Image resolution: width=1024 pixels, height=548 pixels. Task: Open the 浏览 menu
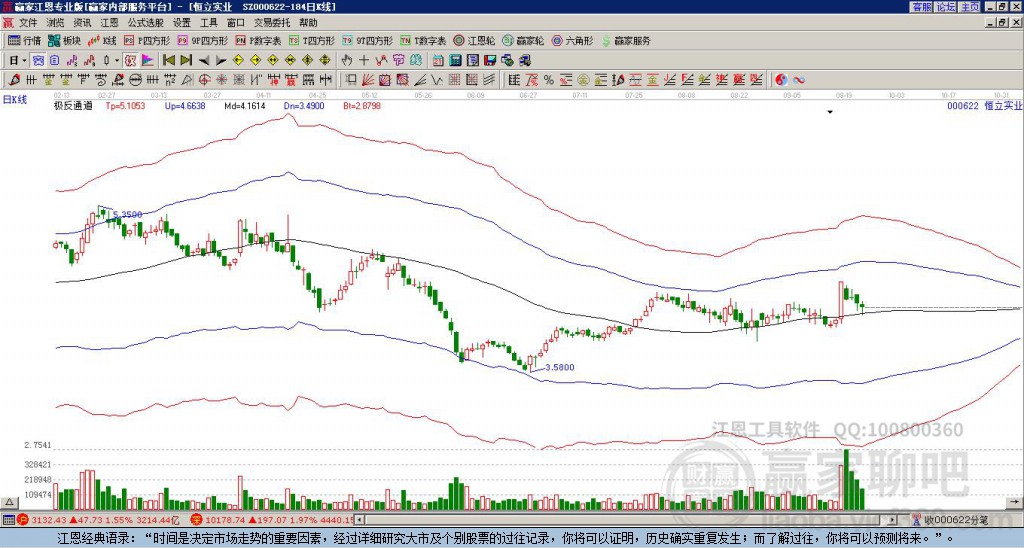click(56, 23)
